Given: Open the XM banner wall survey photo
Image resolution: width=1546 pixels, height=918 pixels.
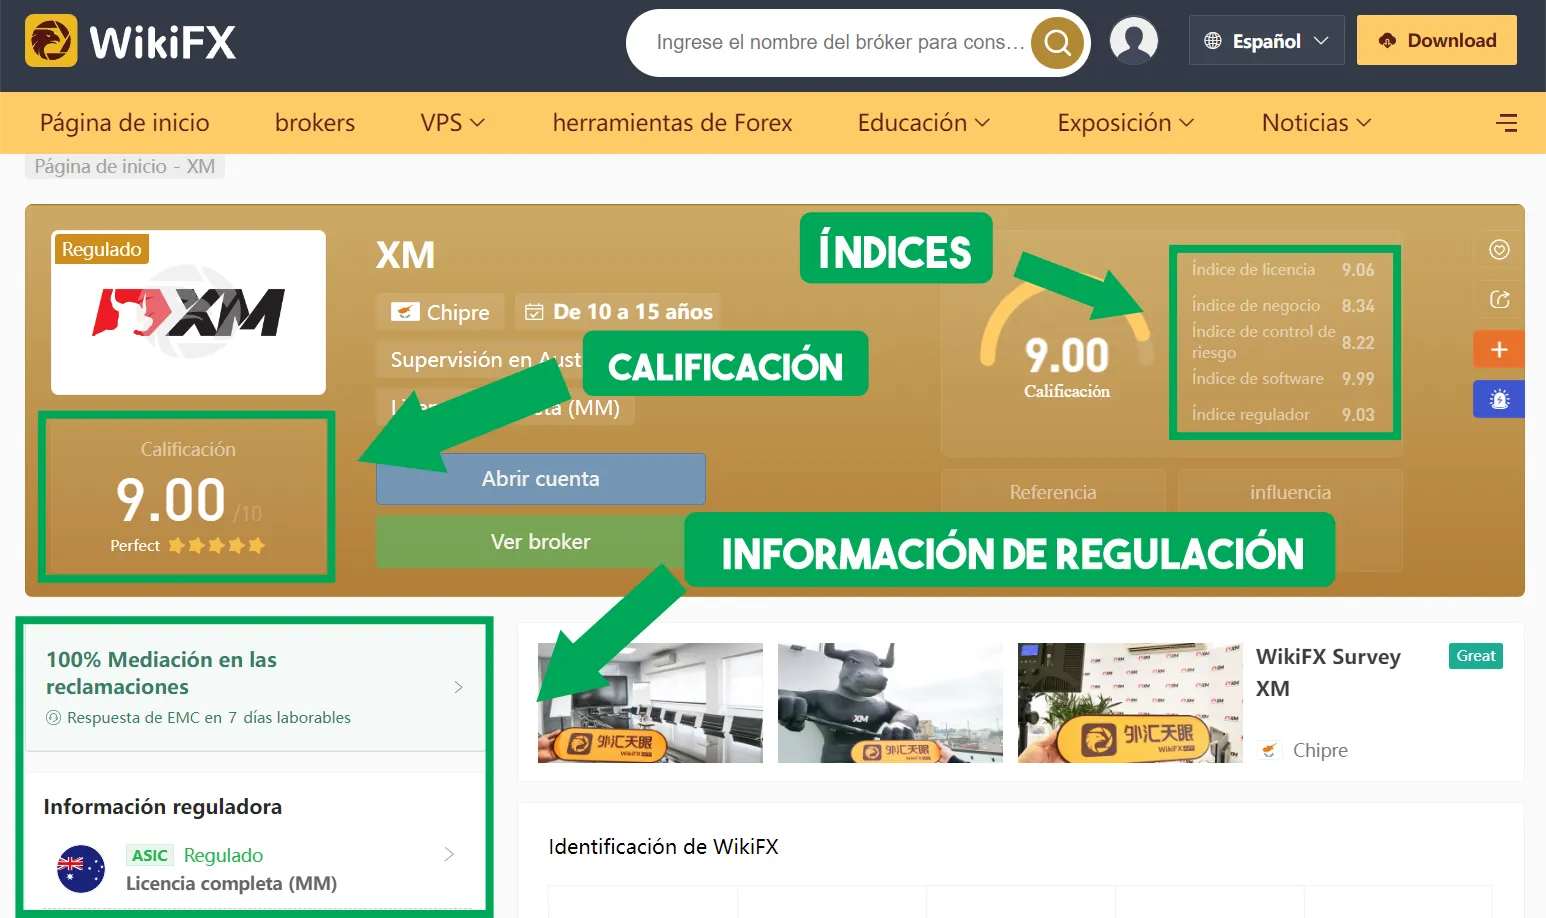Looking at the screenshot, I should (x=1130, y=703).
